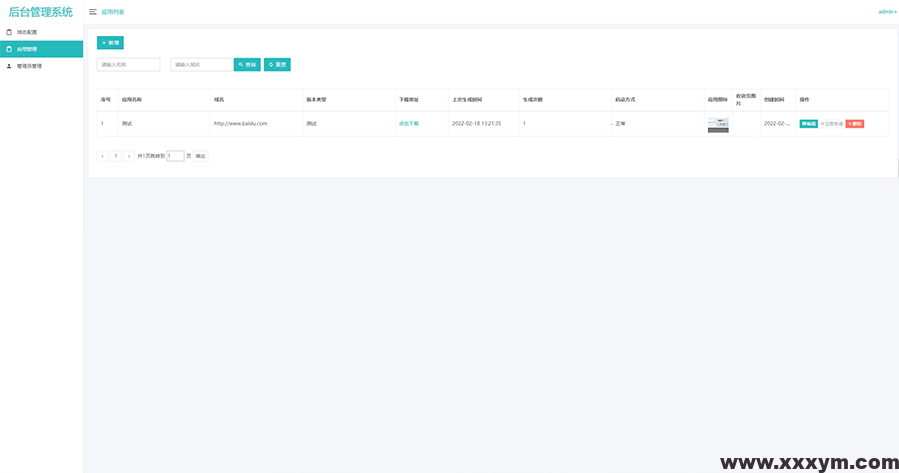Click the 域名配置 sidebar icon
This screenshot has width=899, height=473.
10,32
